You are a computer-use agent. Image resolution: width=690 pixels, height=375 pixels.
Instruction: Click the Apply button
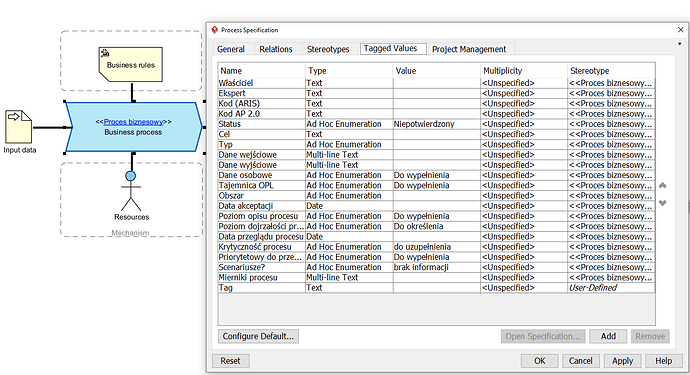622,361
